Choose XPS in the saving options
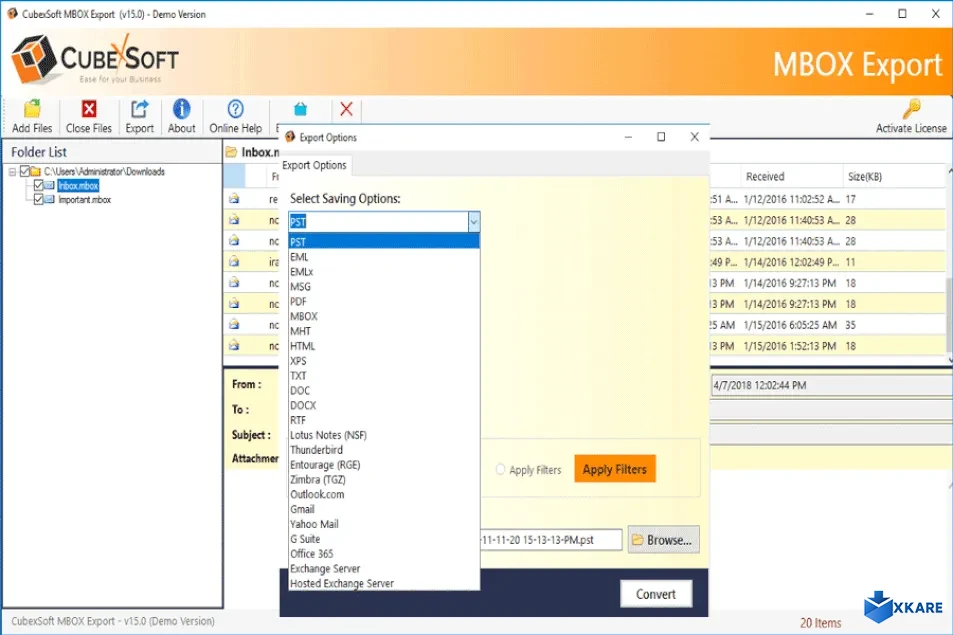 click(x=384, y=361)
